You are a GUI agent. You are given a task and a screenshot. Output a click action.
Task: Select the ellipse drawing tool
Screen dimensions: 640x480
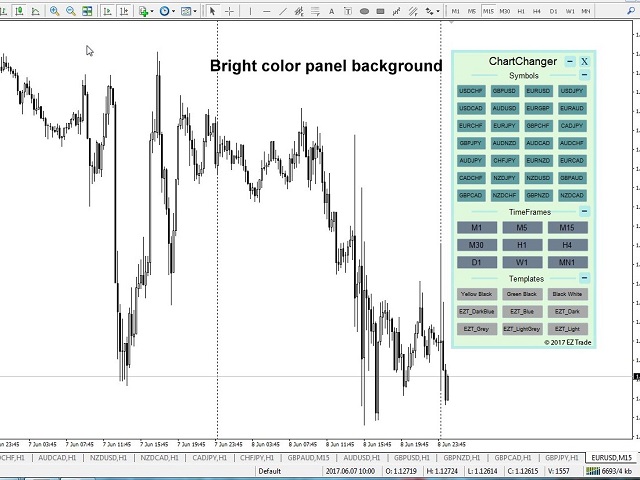pos(364,11)
